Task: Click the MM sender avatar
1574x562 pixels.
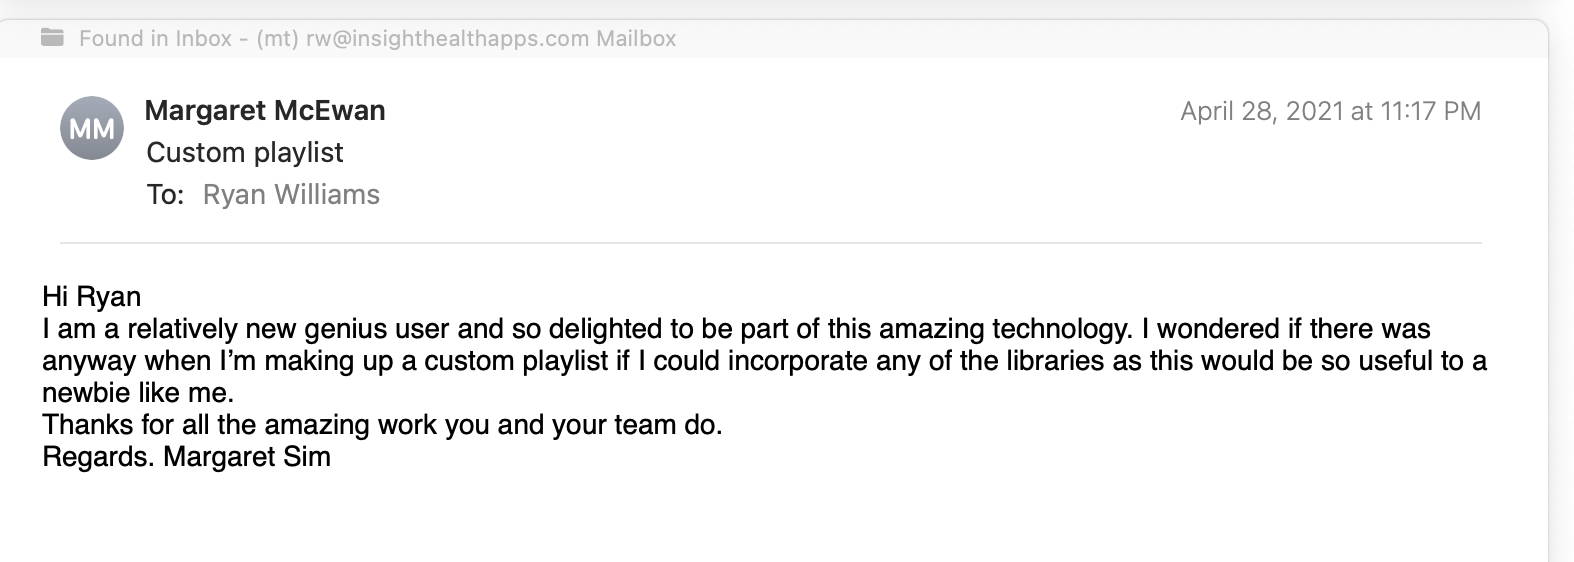Action: point(92,128)
